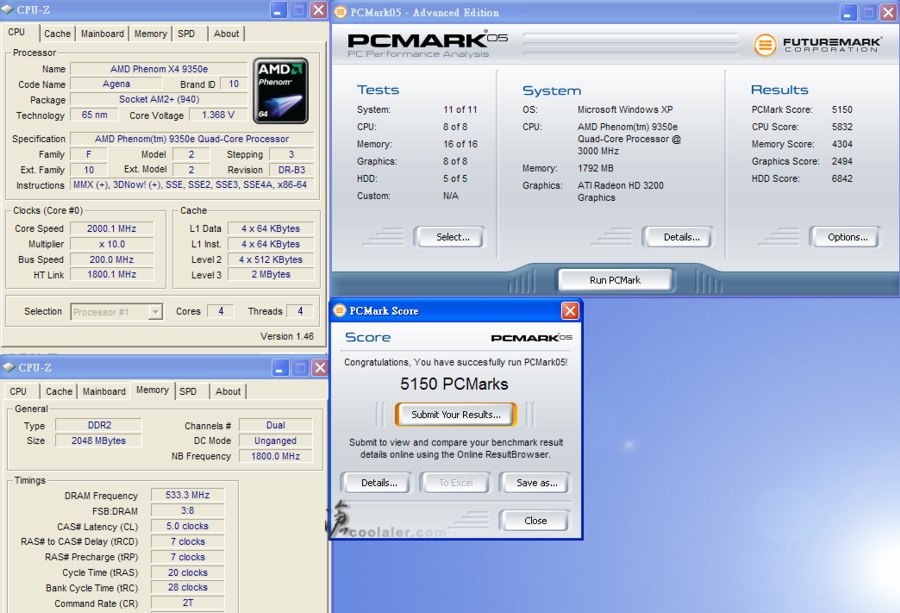Show About tab in the CPU-Z processor window
This screenshot has width=900, height=613.
226,34
